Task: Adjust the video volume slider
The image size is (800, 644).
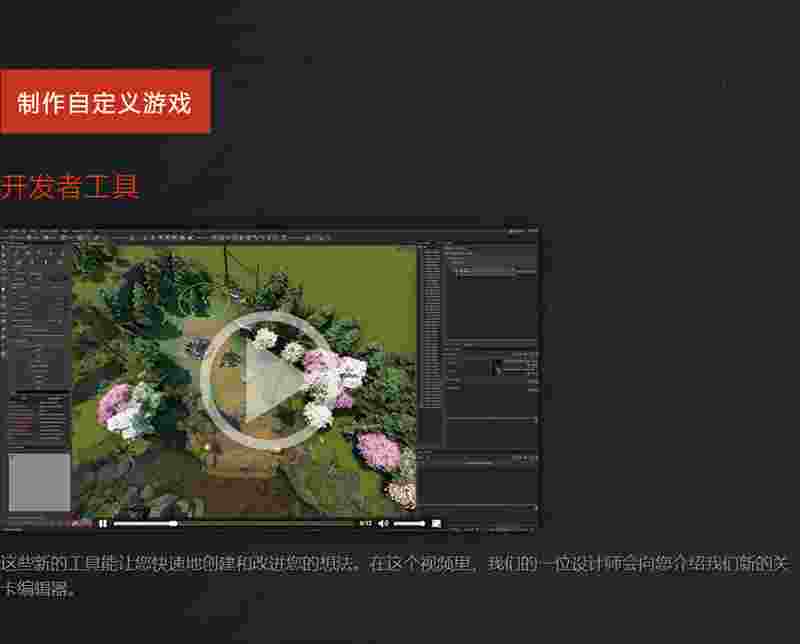Action: coord(409,523)
